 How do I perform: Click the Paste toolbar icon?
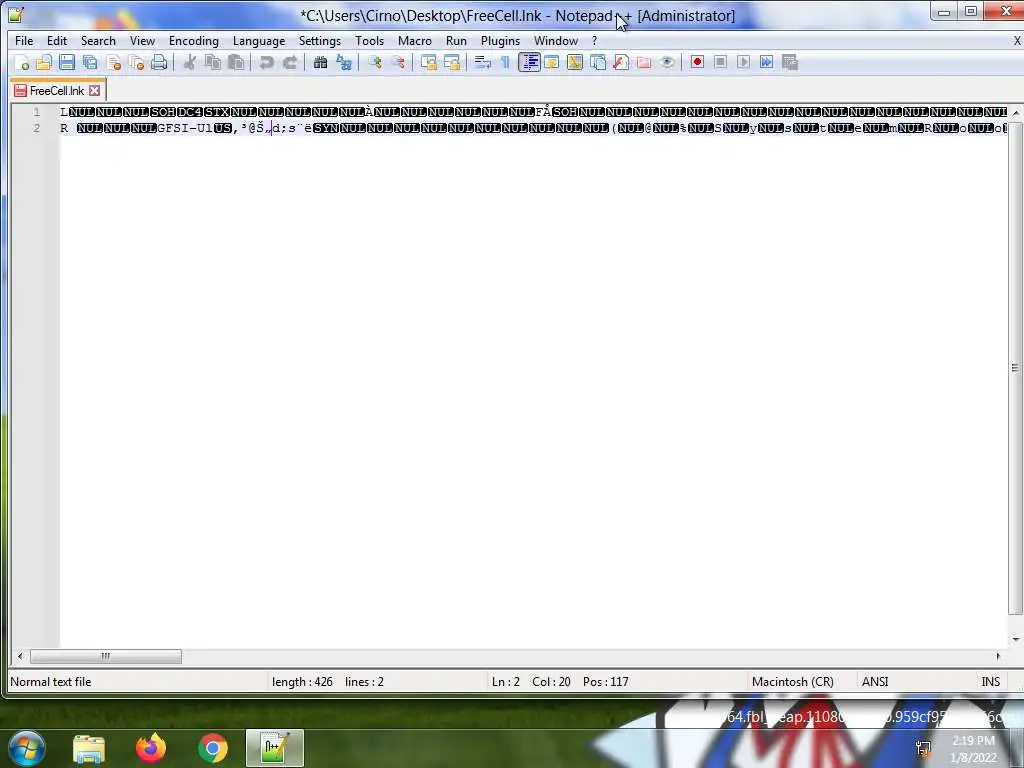click(236, 63)
